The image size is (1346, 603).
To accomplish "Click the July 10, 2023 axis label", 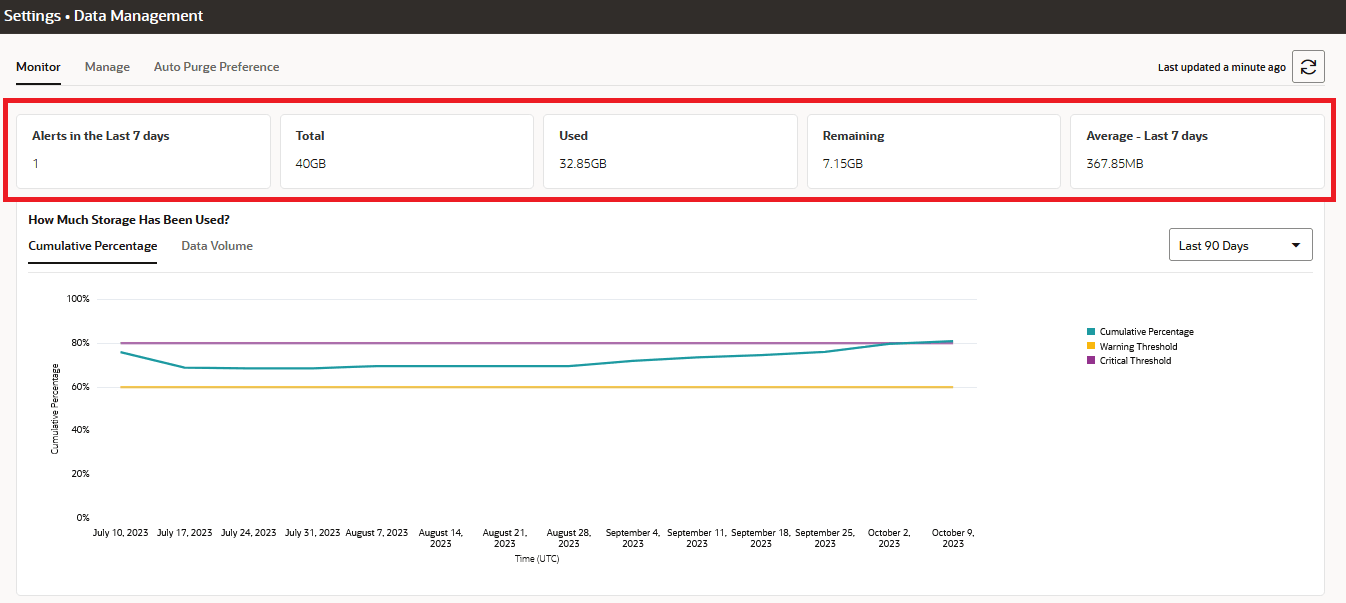I will 120,533.
